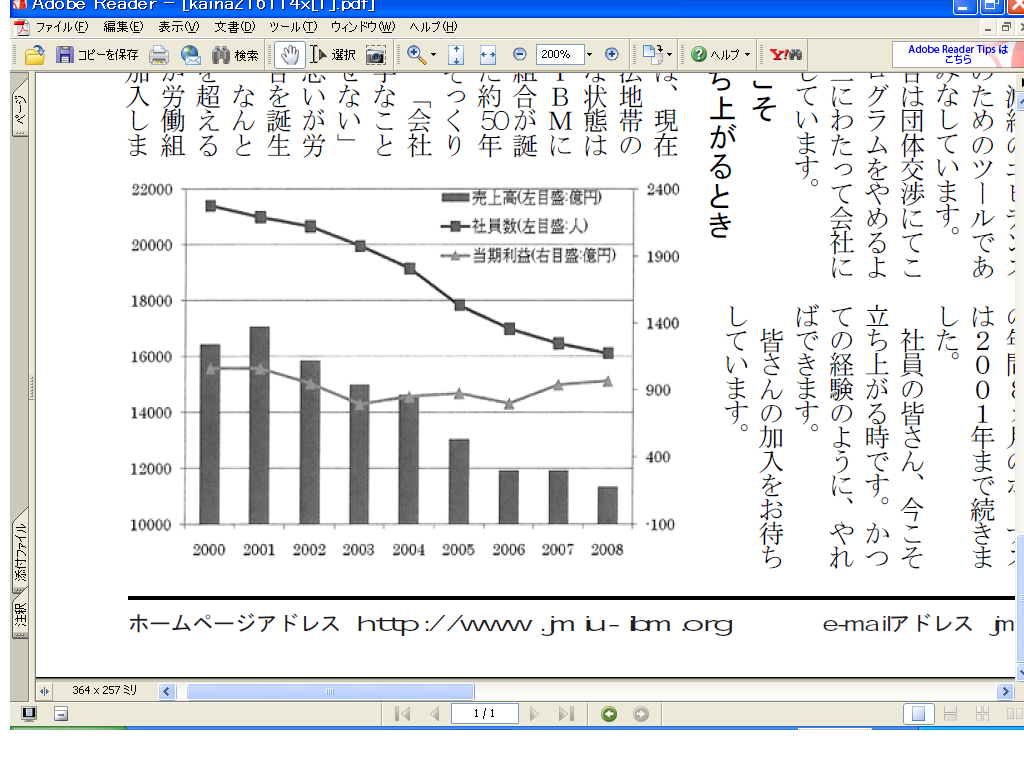Image resolution: width=1024 pixels, height=768 pixels.
Task: Click the Email globe icon
Action: (190, 55)
